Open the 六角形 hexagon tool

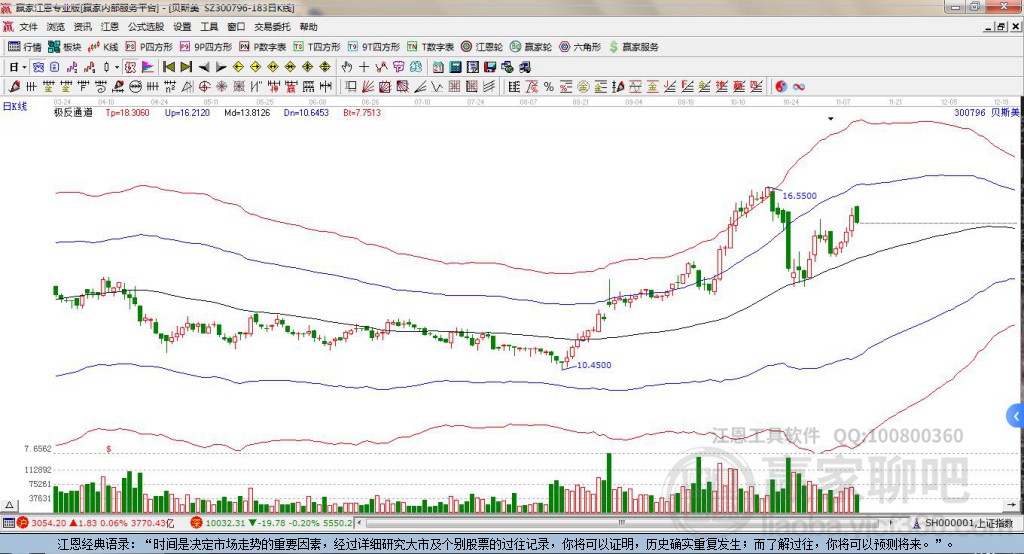point(580,47)
